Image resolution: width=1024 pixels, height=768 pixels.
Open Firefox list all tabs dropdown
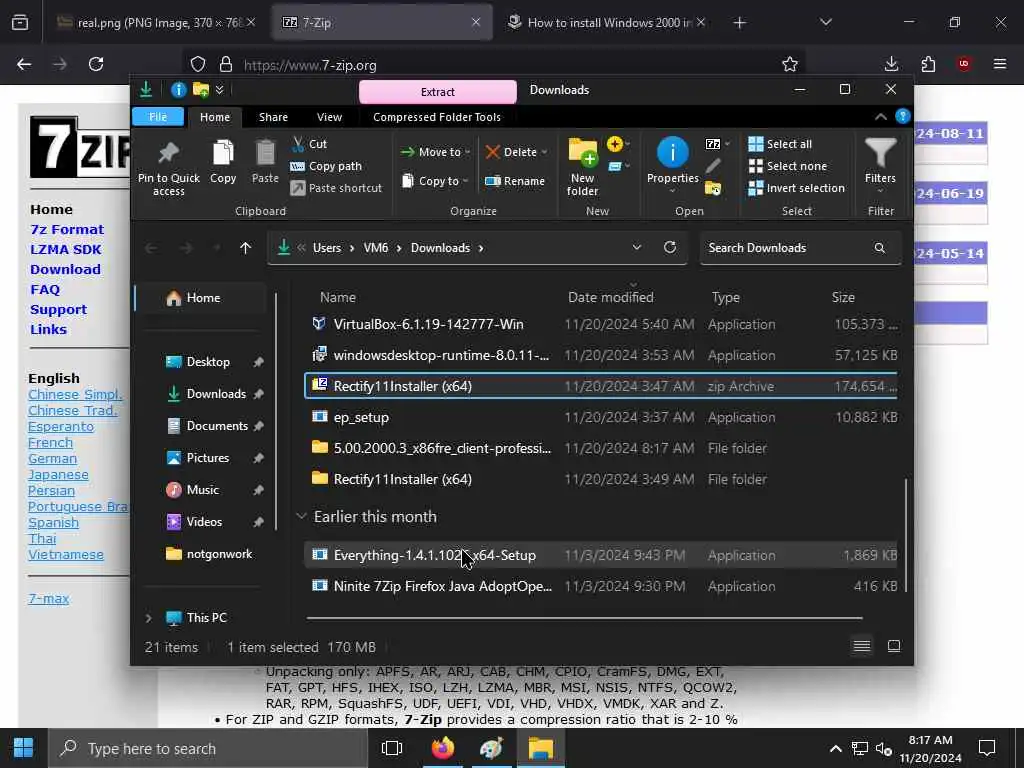pos(825,22)
